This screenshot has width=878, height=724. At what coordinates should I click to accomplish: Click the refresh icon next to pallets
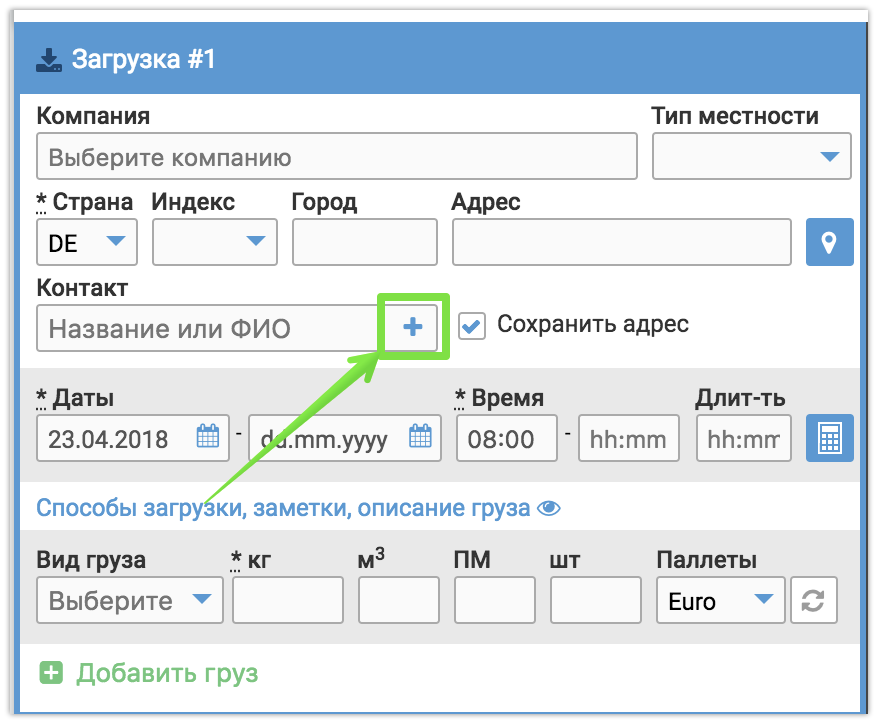[x=813, y=600]
